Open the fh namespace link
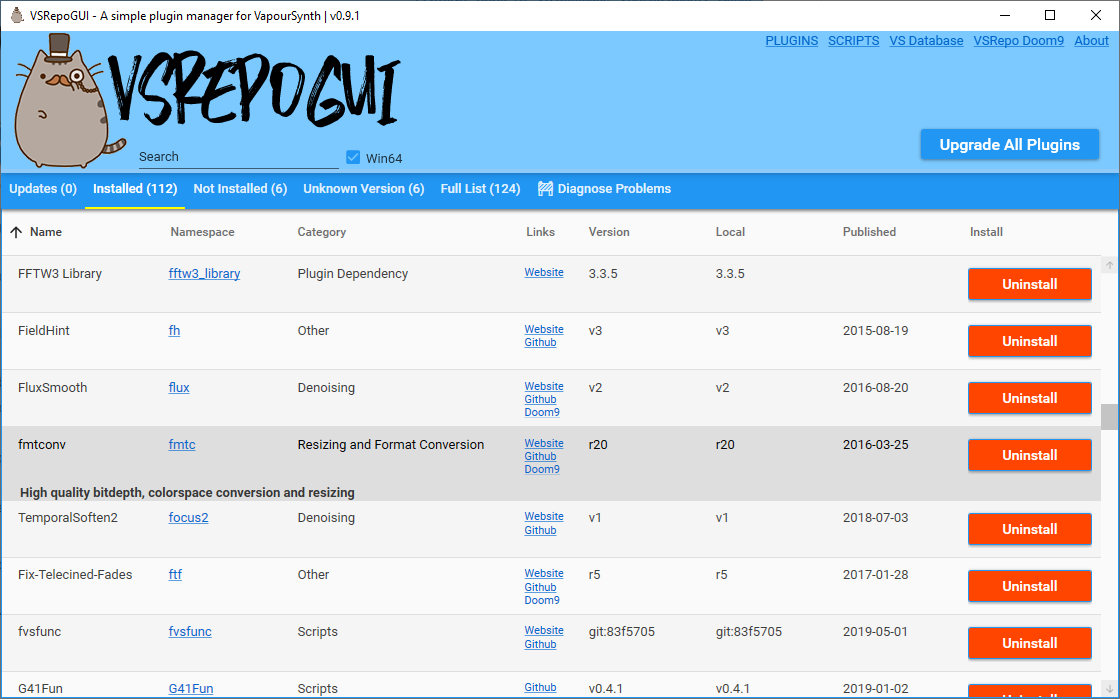1120x699 pixels. (x=174, y=331)
